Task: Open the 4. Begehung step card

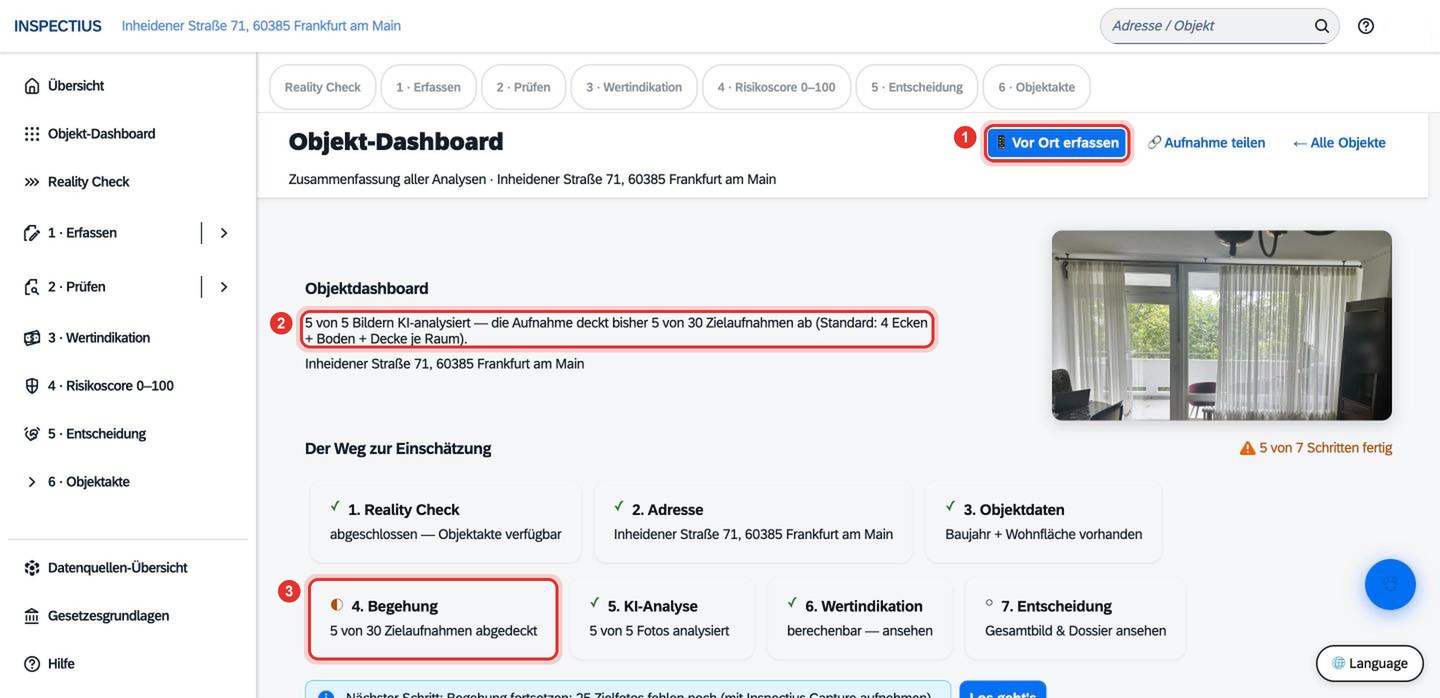Action: [x=433, y=618]
